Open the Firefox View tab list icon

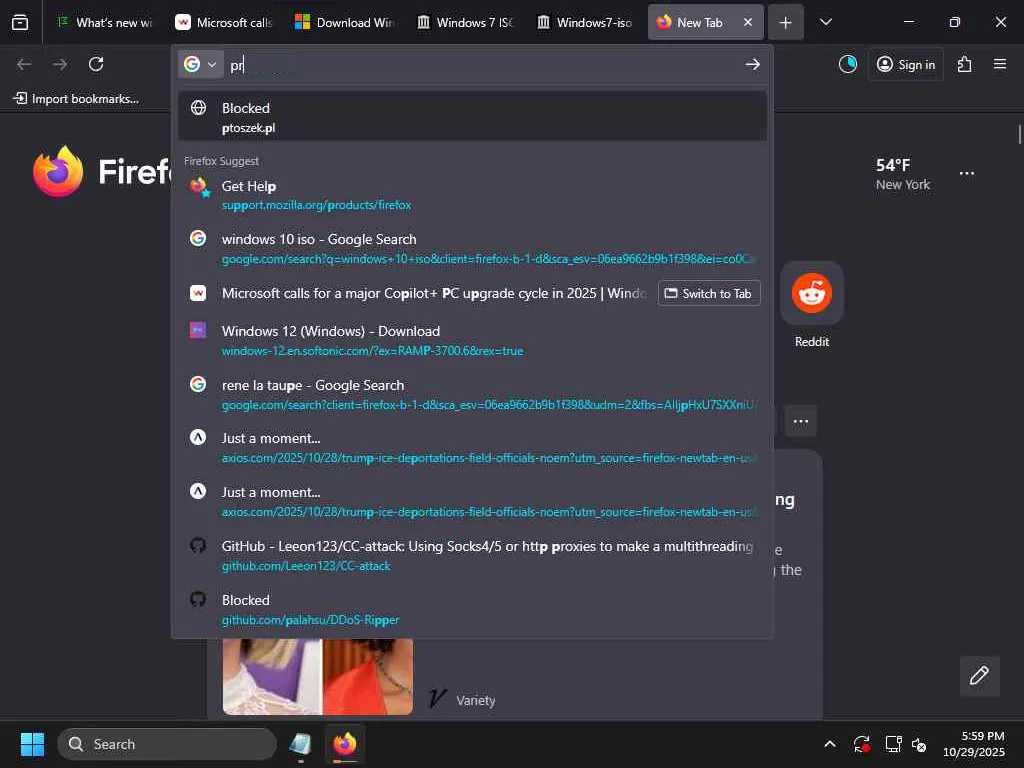click(20, 22)
